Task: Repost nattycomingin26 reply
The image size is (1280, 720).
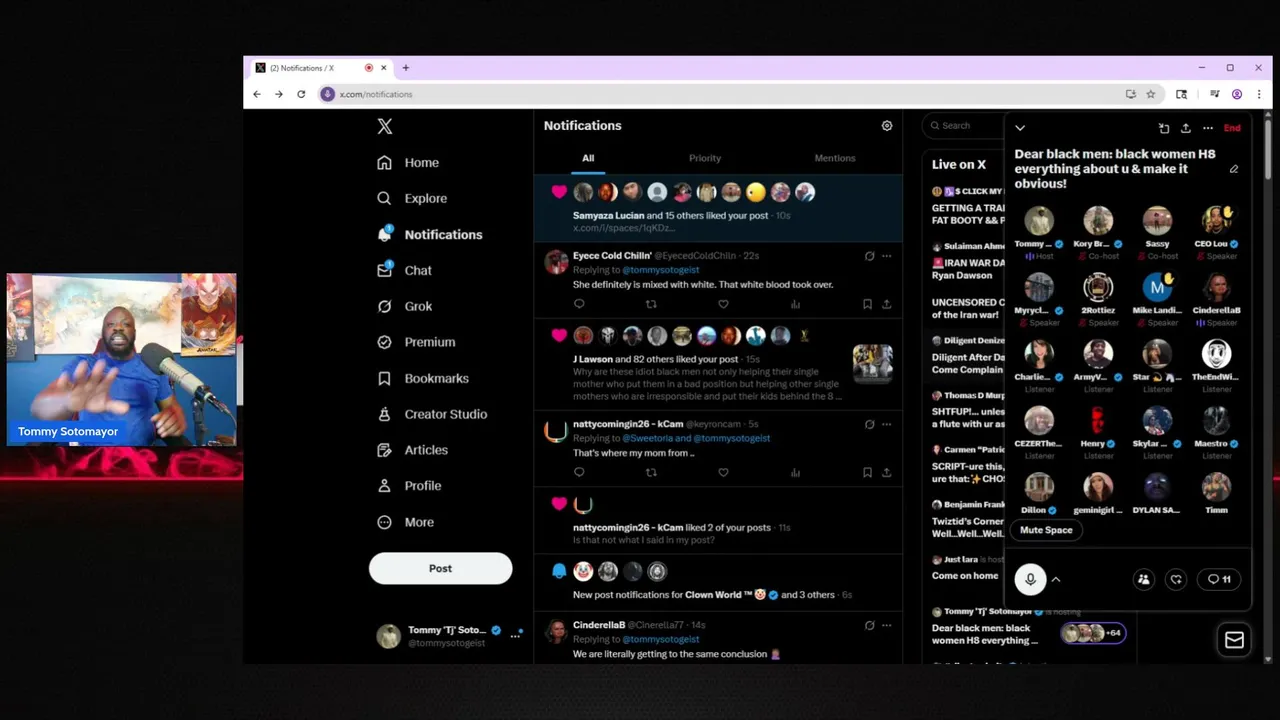Action: click(651, 472)
